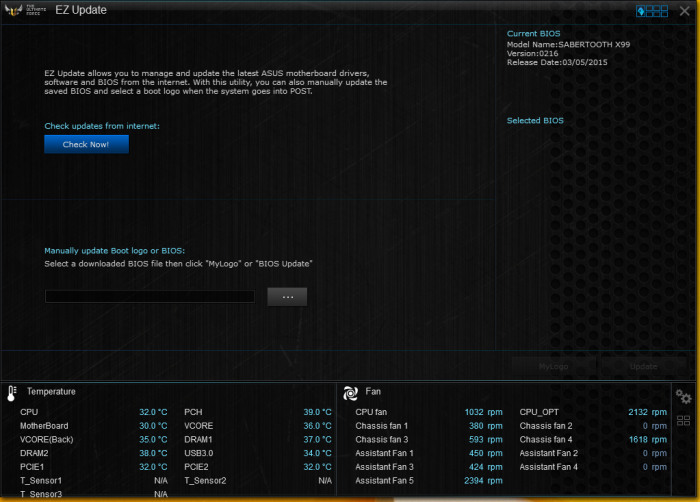The width and height of the screenshot is (700, 502).
Task: Select the Assistant Fan 5 2394 rpm reading
Action: tap(483, 481)
